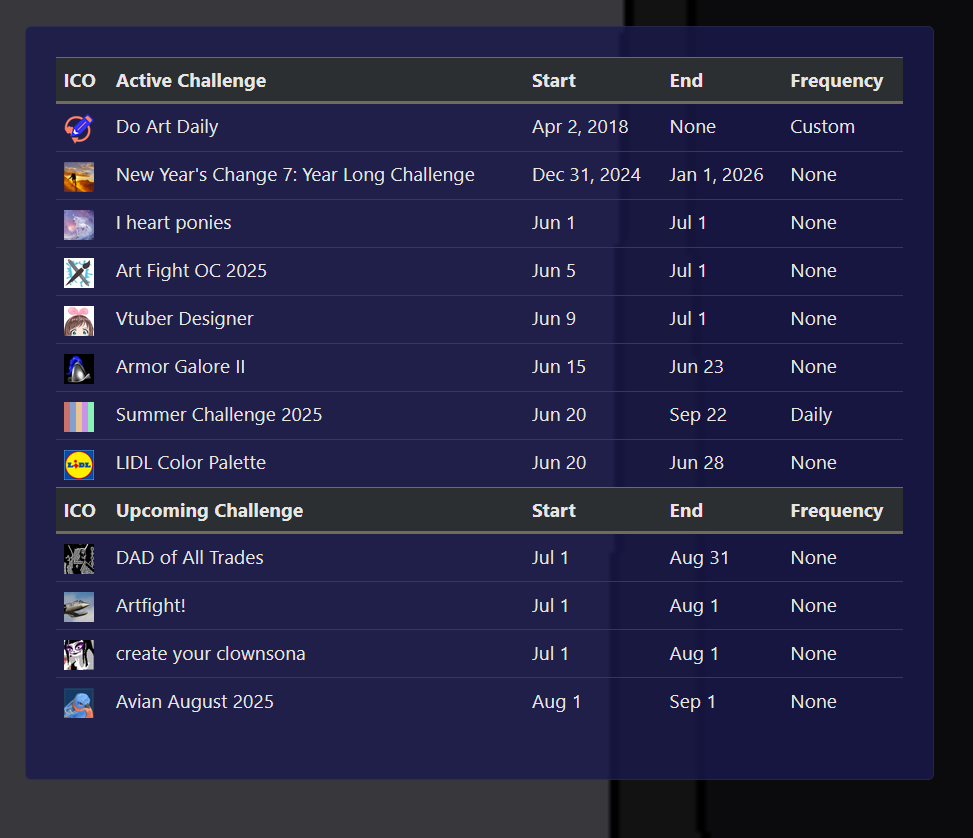Image resolution: width=973 pixels, height=838 pixels.
Task: Click the Jun 9 start date
Action: 554,318
